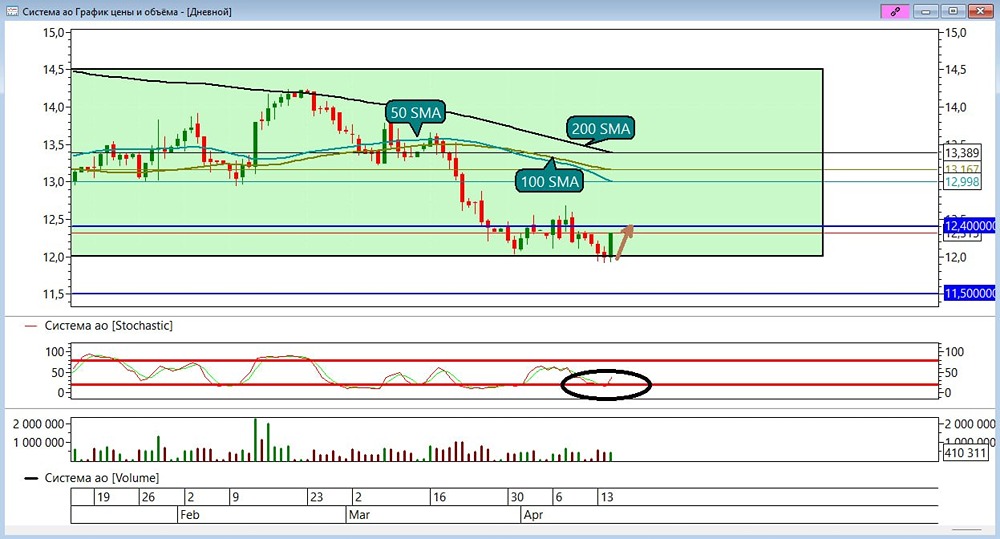The height and width of the screenshot is (539, 1000).
Task: Click date 13 on the time axis
Action: tap(607, 497)
